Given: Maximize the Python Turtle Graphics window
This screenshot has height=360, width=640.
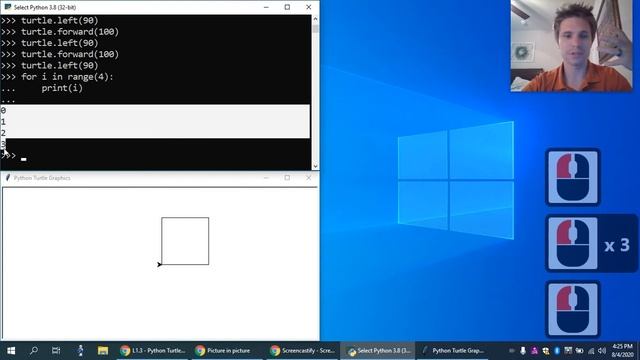Looking at the screenshot, I should (x=287, y=178).
